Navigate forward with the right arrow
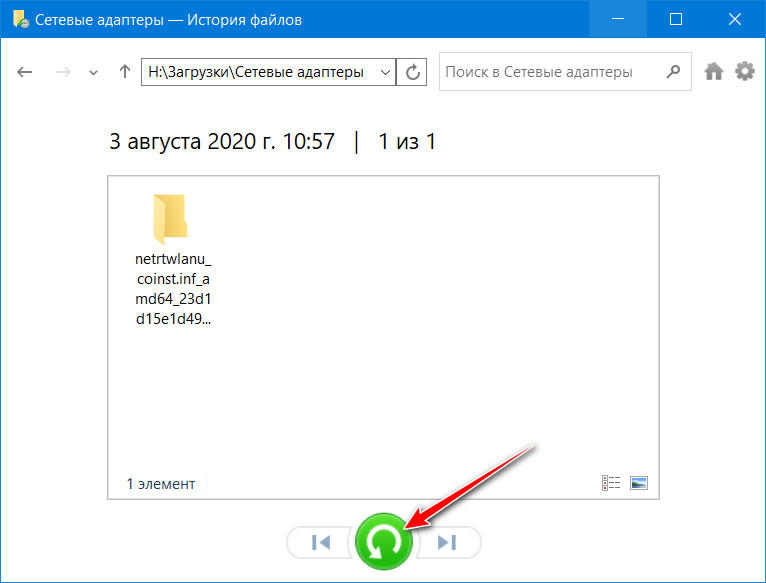The image size is (766, 583). coord(63,72)
